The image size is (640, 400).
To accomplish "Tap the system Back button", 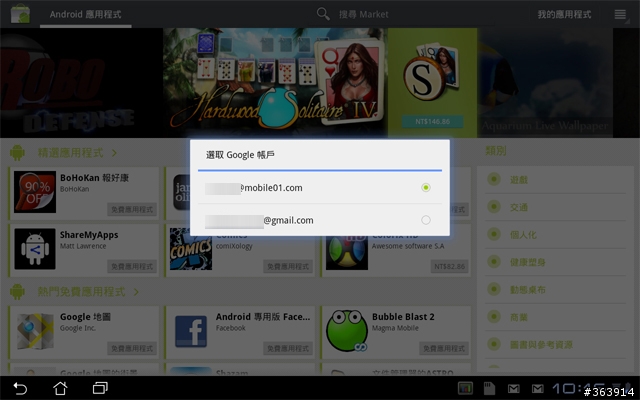I will [20, 388].
